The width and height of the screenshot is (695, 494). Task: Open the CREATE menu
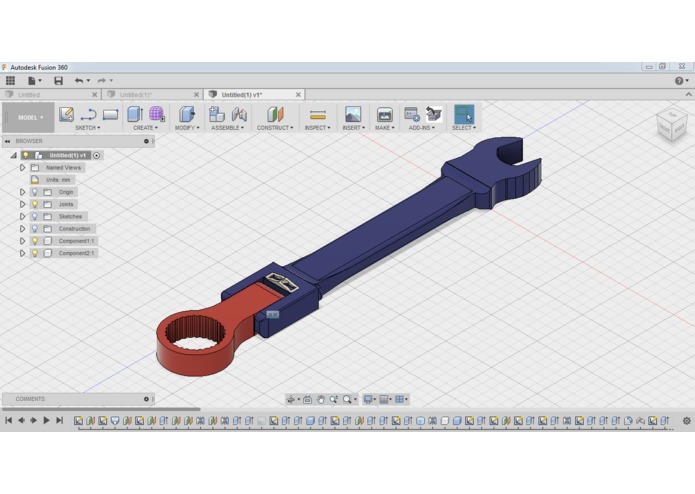tap(145, 128)
